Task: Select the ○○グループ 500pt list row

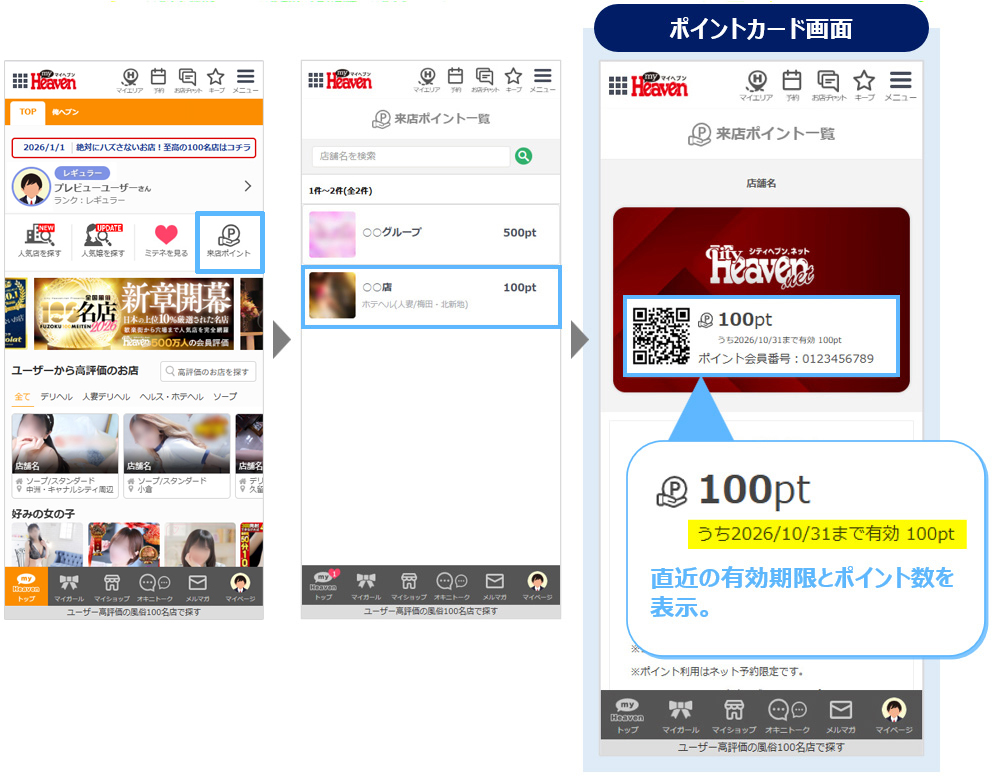Action: pos(431,233)
